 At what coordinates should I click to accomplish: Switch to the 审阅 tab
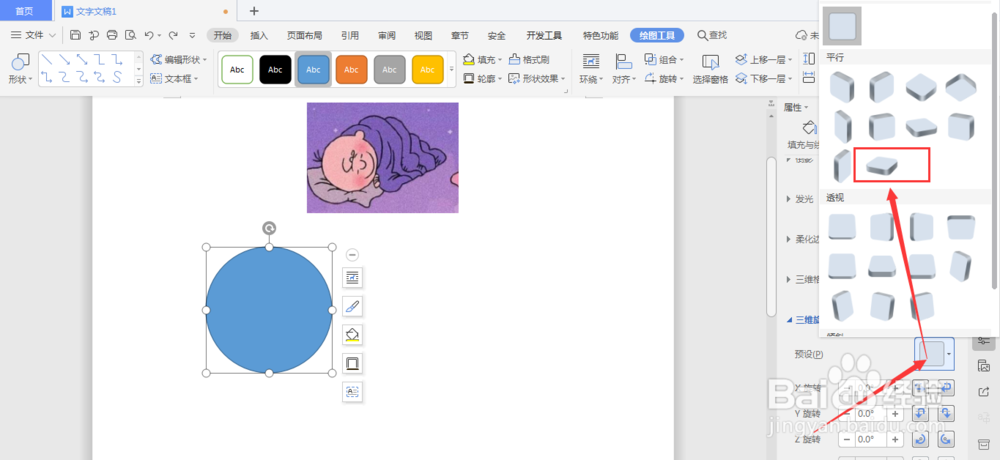[386, 35]
